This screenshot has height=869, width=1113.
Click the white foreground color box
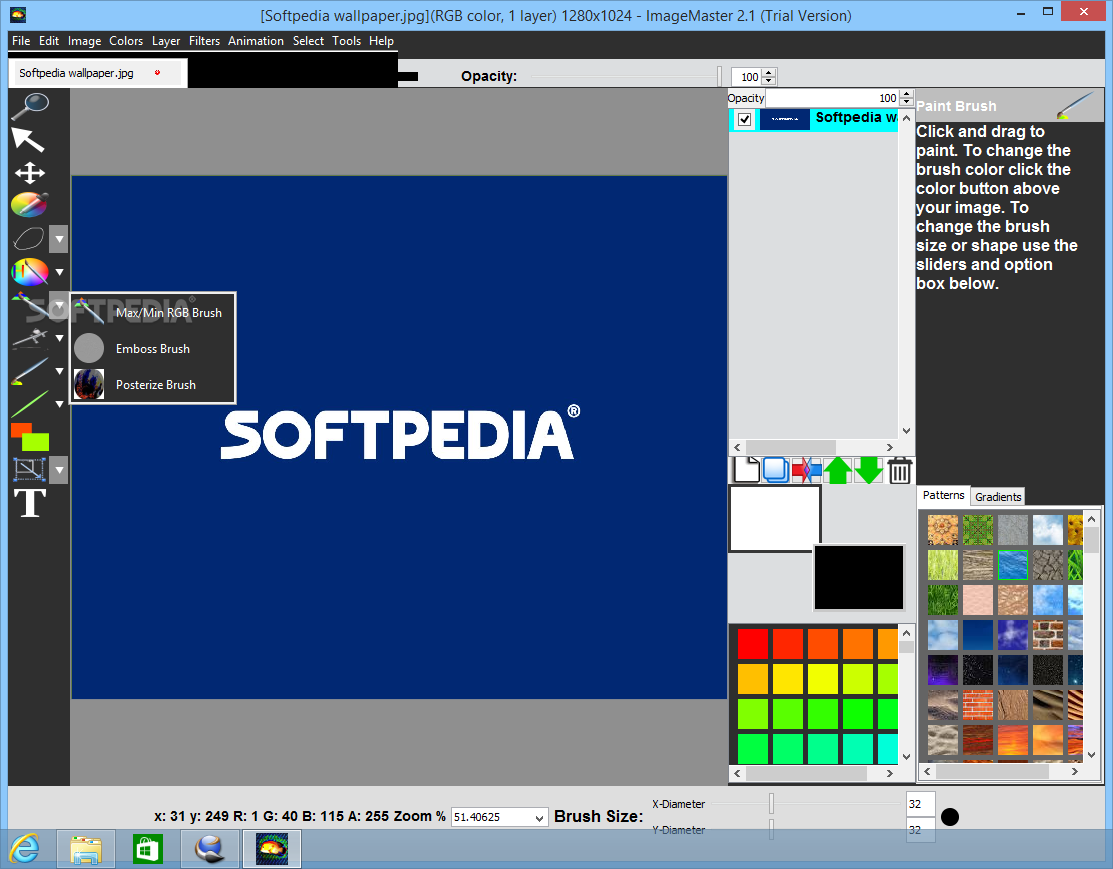775,518
